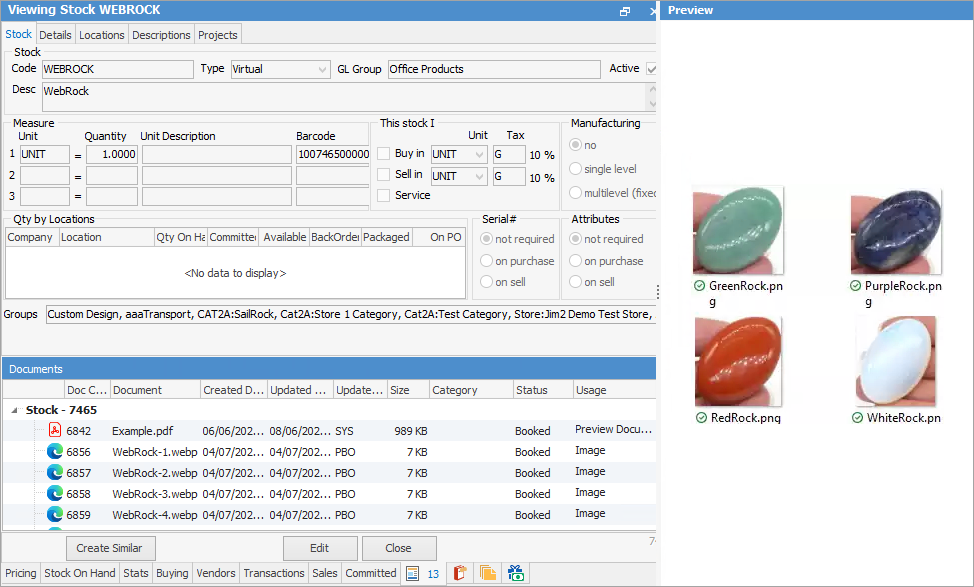974x587 pixels.
Task: Click the yellow stacked folders icon
Action: pyautogui.click(x=488, y=574)
